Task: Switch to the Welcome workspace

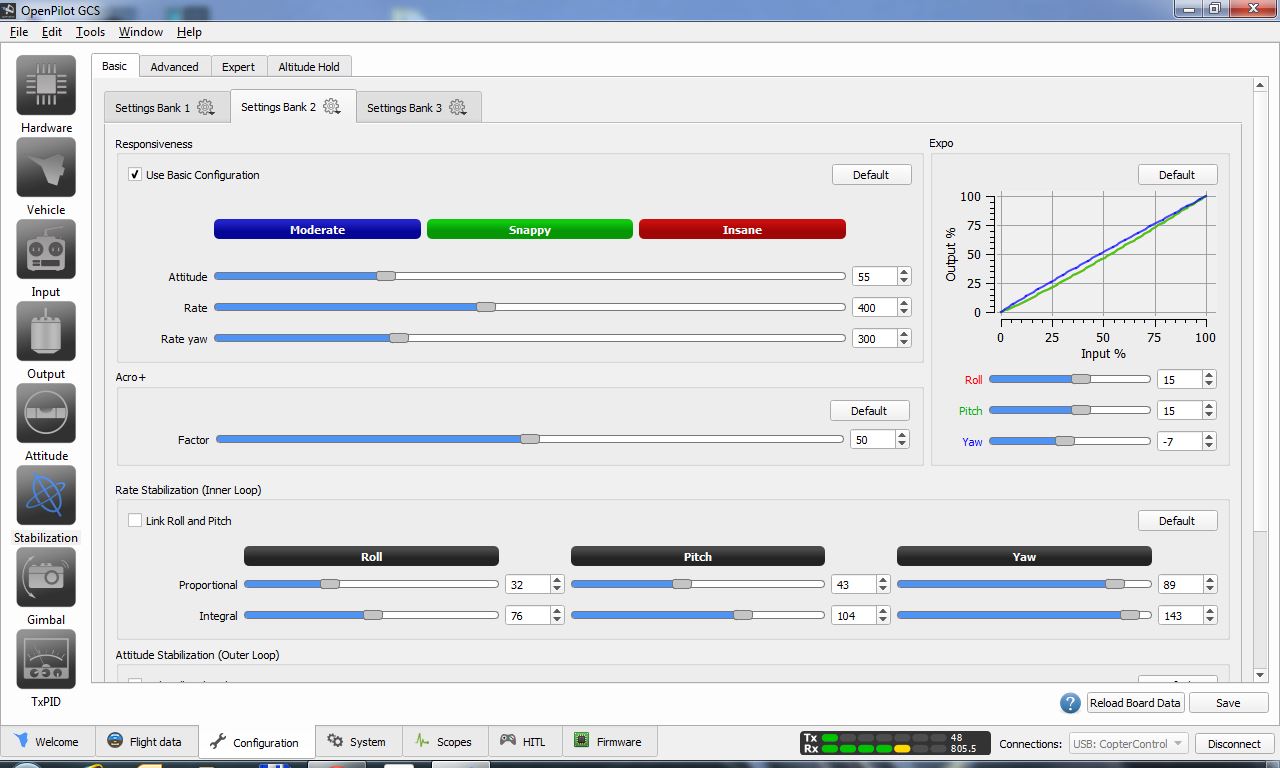Action: (46, 742)
